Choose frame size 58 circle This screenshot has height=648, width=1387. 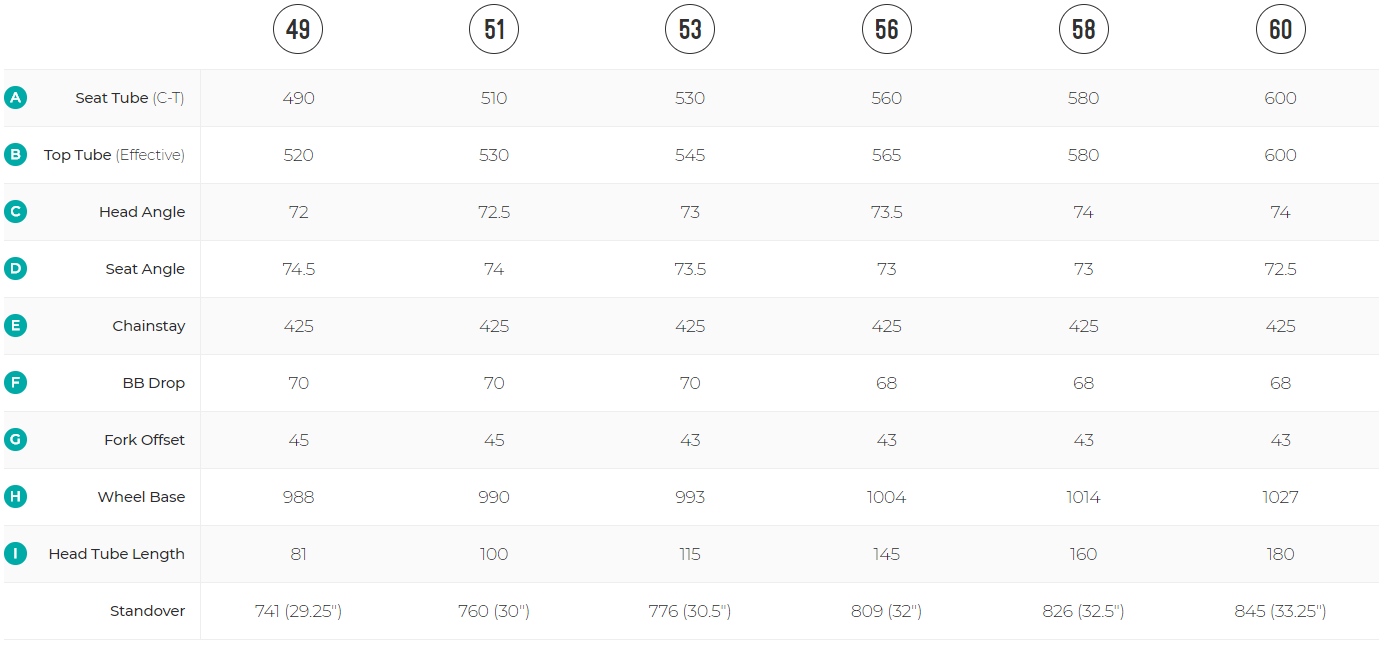(1084, 30)
